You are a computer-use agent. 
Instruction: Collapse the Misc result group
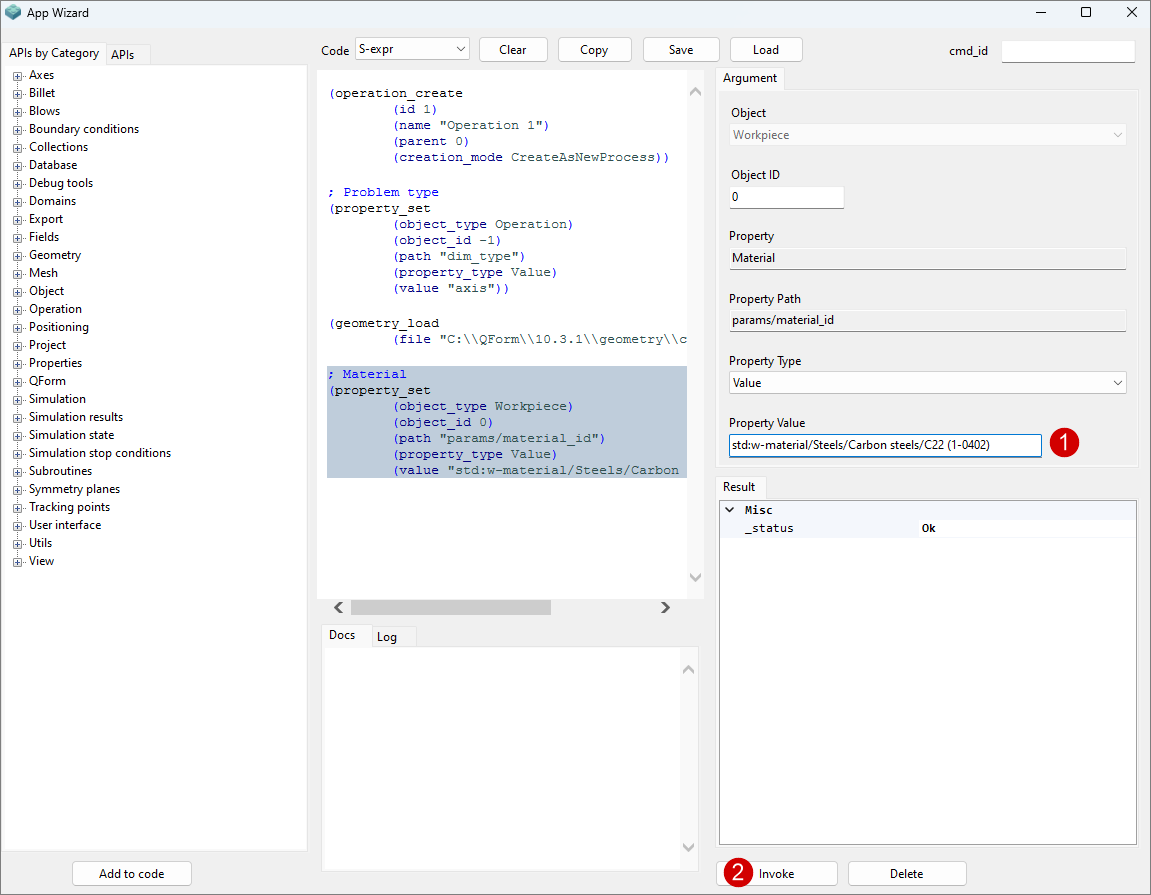point(730,510)
